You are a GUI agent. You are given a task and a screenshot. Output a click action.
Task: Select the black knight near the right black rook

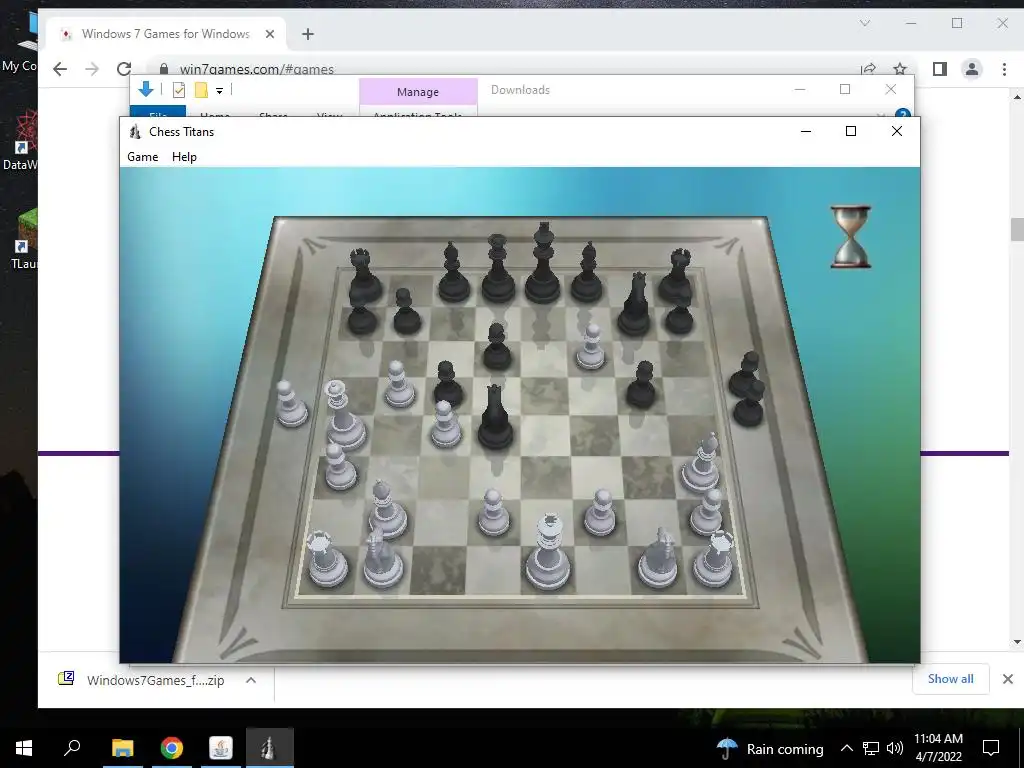coord(634,304)
